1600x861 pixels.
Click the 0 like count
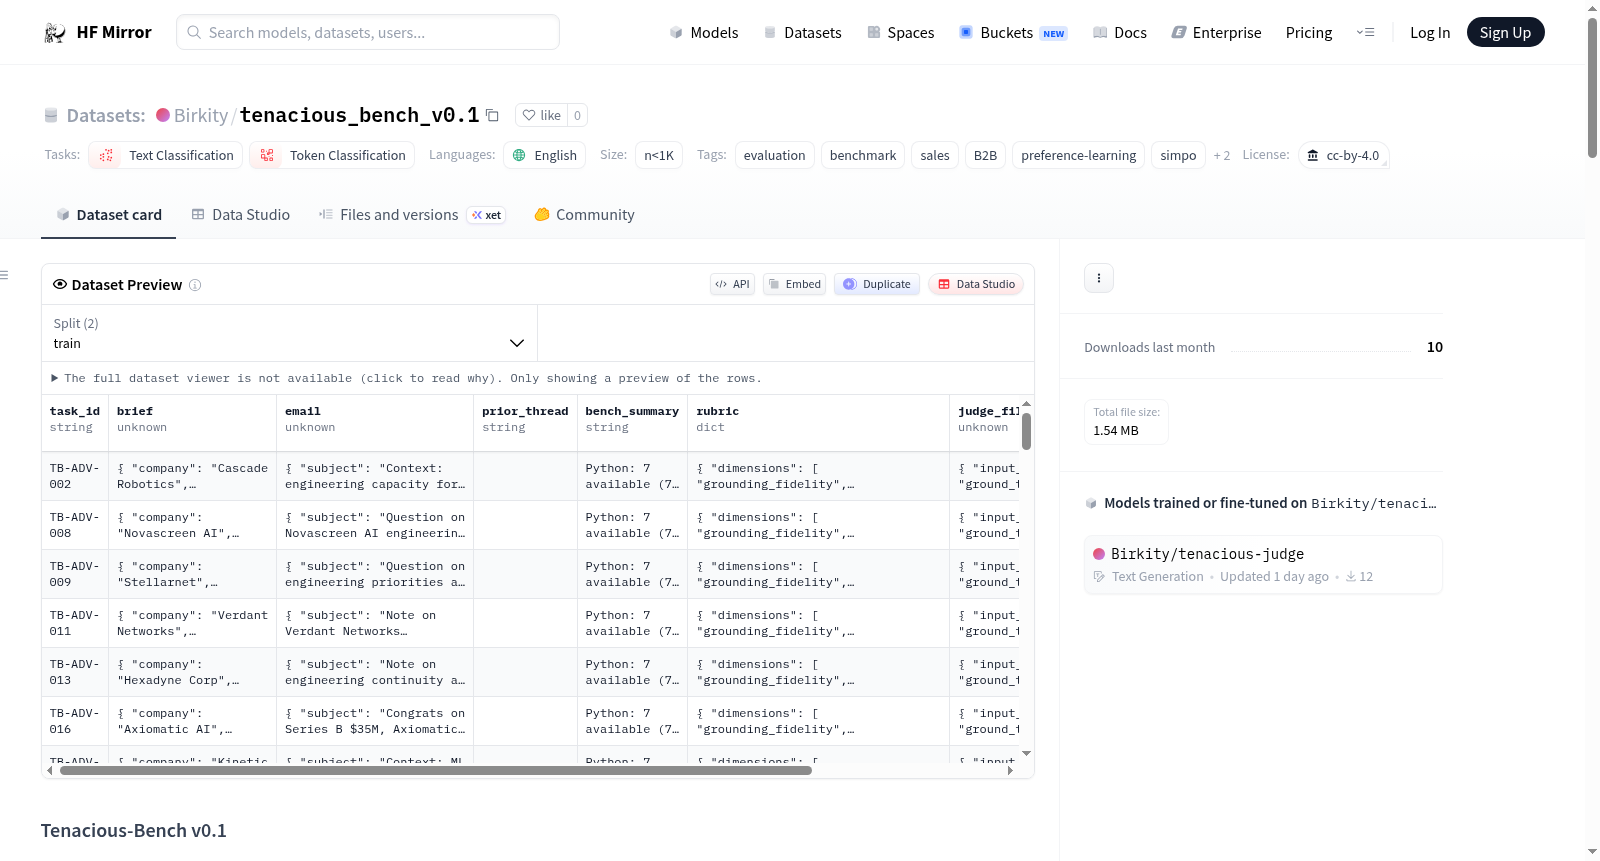point(577,115)
